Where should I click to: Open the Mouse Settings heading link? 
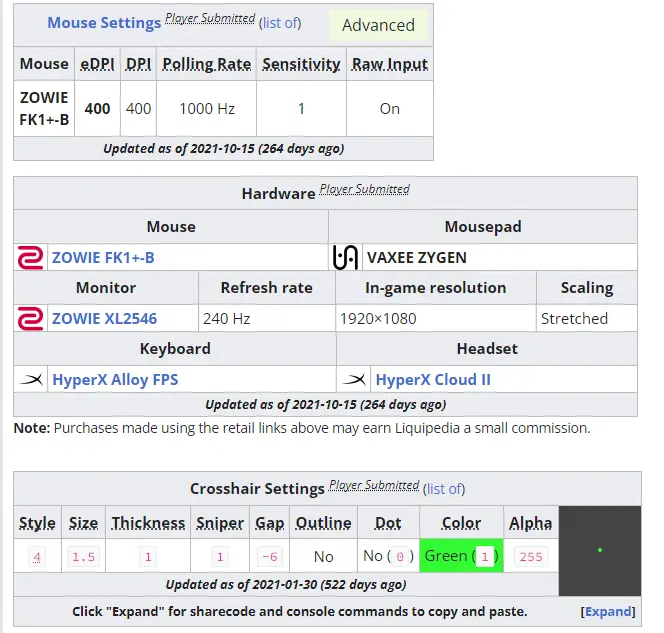point(104,22)
